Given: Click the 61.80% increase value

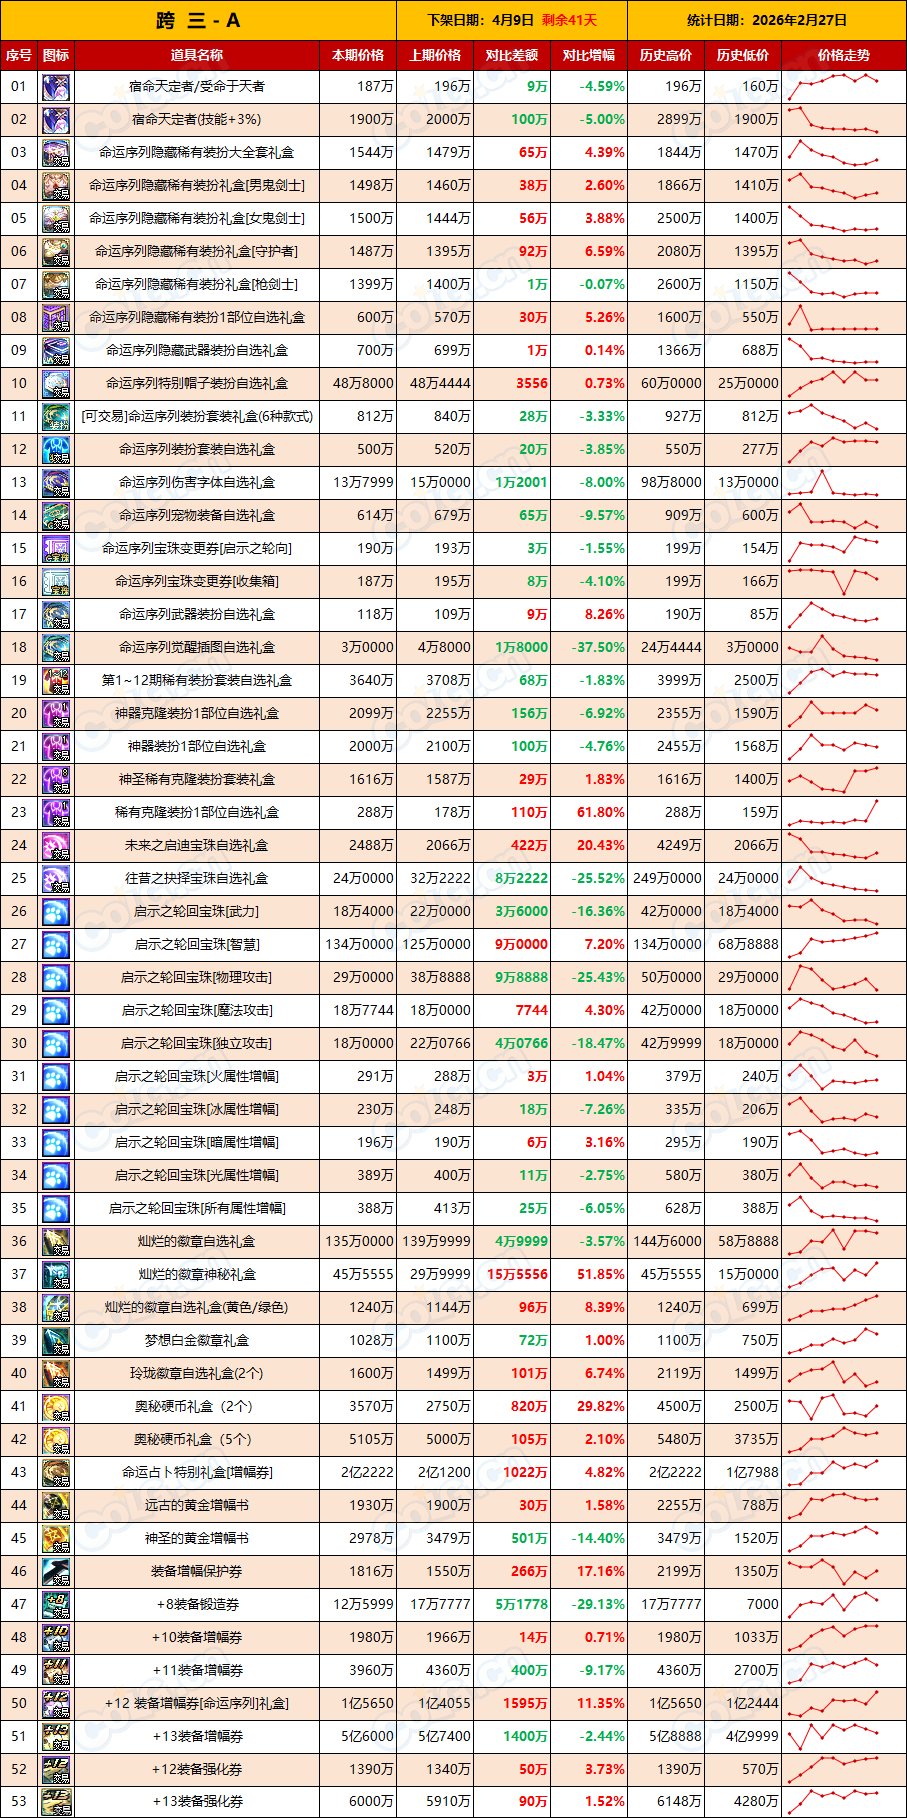Looking at the screenshot, I should [x=601, y=813].
